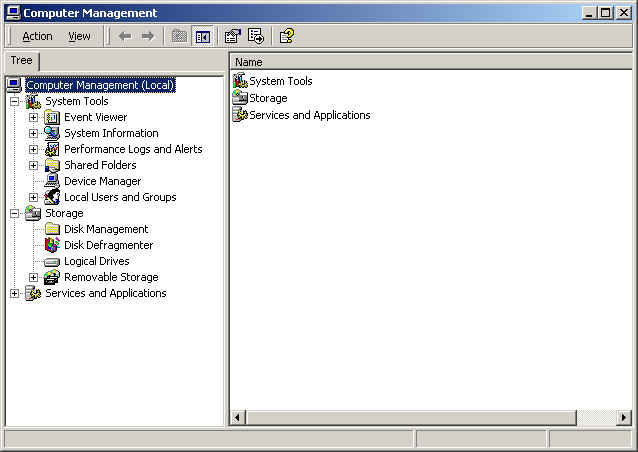Expand Performance Logs and Alerts node
Viewport: 638px width, 452px height.
click(33, 149)
